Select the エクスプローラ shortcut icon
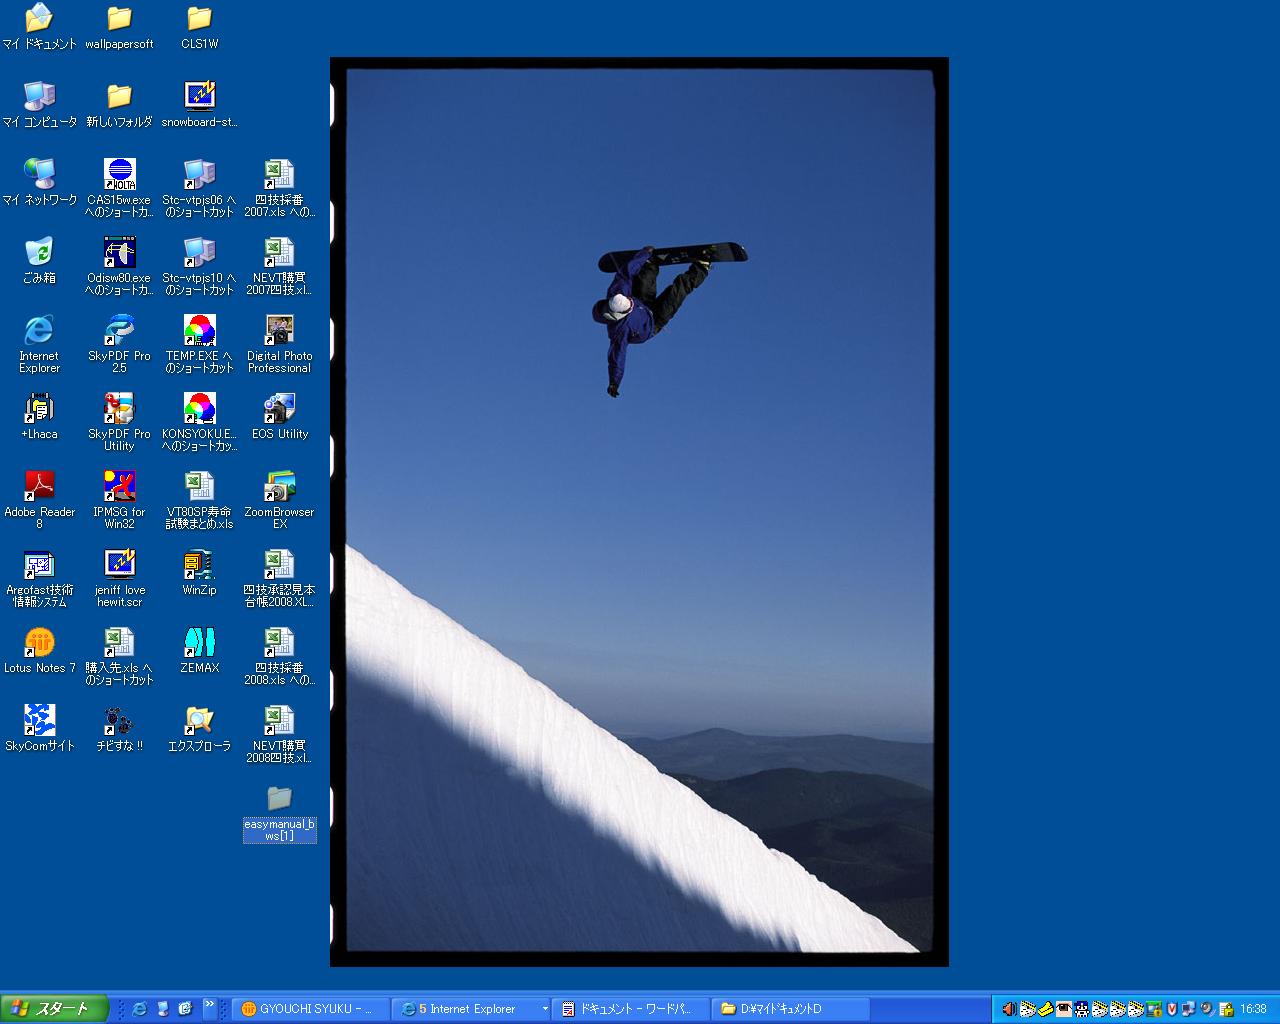The width and height of the screenshot is (1280, 1024). tap(199, 729)
